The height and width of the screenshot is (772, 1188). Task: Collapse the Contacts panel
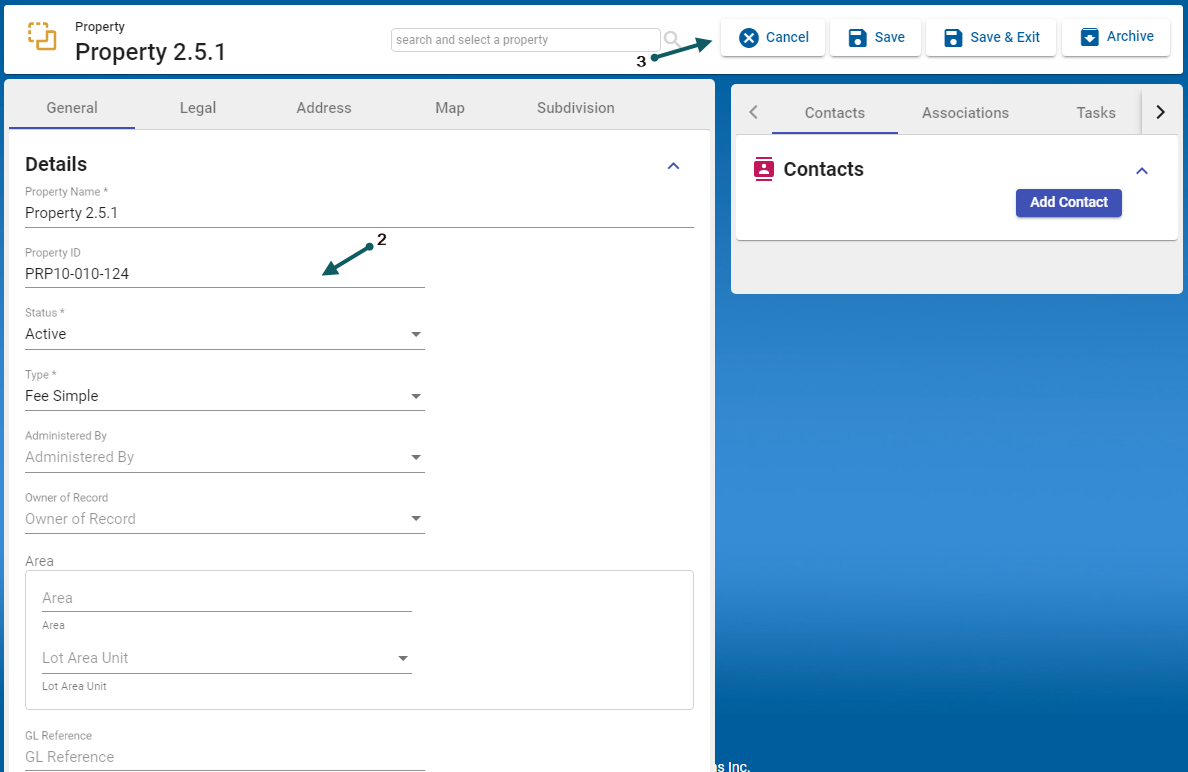point(1142,171)
